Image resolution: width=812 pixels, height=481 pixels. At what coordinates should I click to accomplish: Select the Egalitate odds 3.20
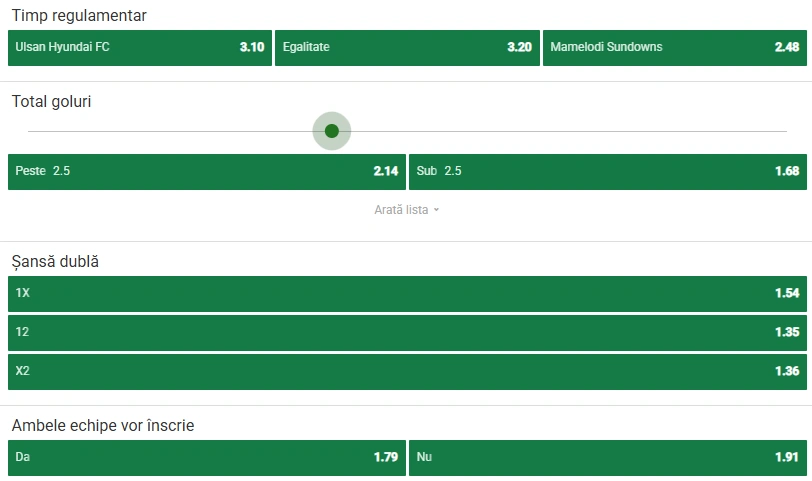pyautogui.click(x=407, y=48)
